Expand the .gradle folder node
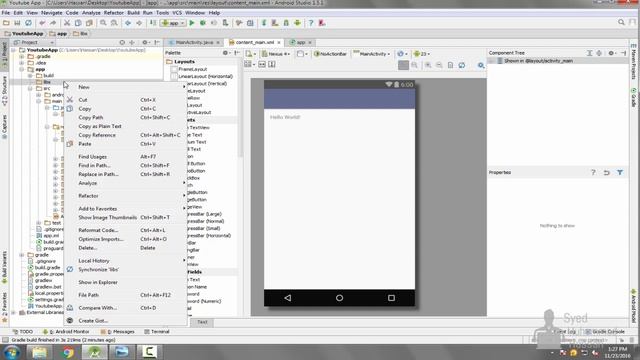Image resolution: width=640 pixels, height=360 pixels. (x=22, y=56)
